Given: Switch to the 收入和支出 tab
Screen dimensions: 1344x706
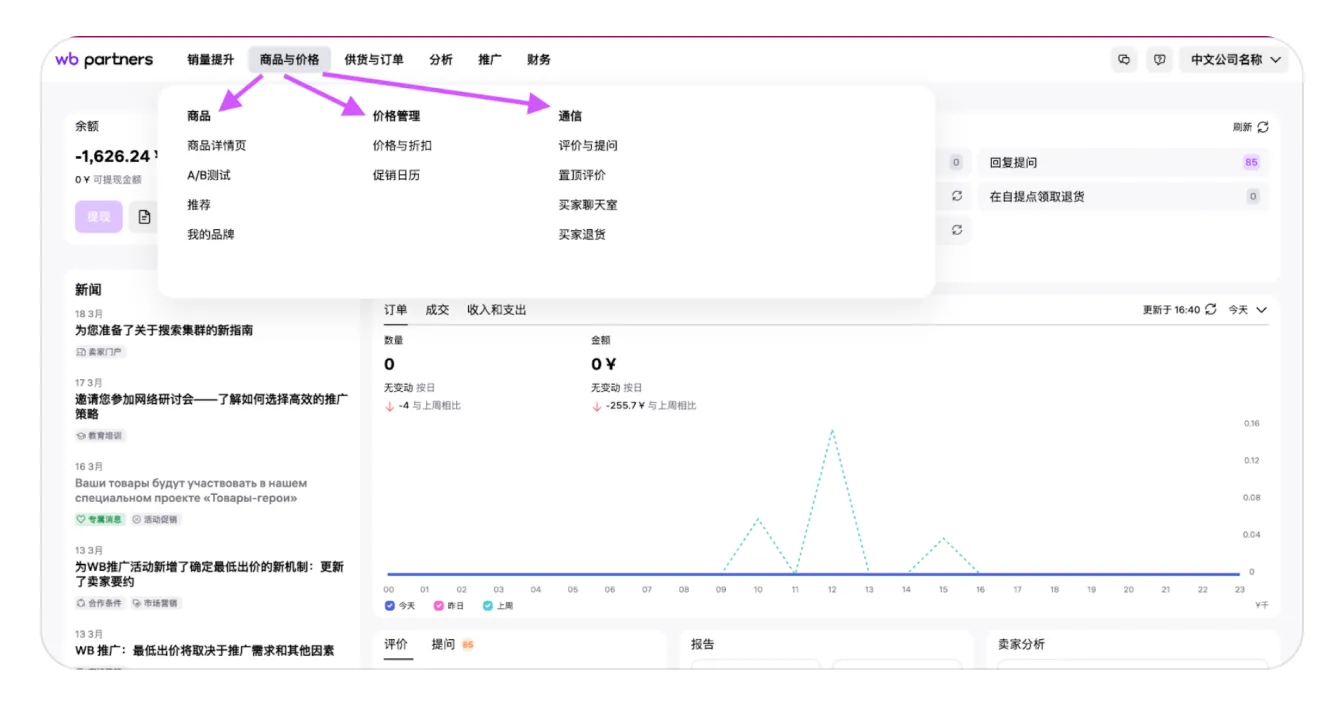Looking at the screenshot, I should [x=496, y=310].
